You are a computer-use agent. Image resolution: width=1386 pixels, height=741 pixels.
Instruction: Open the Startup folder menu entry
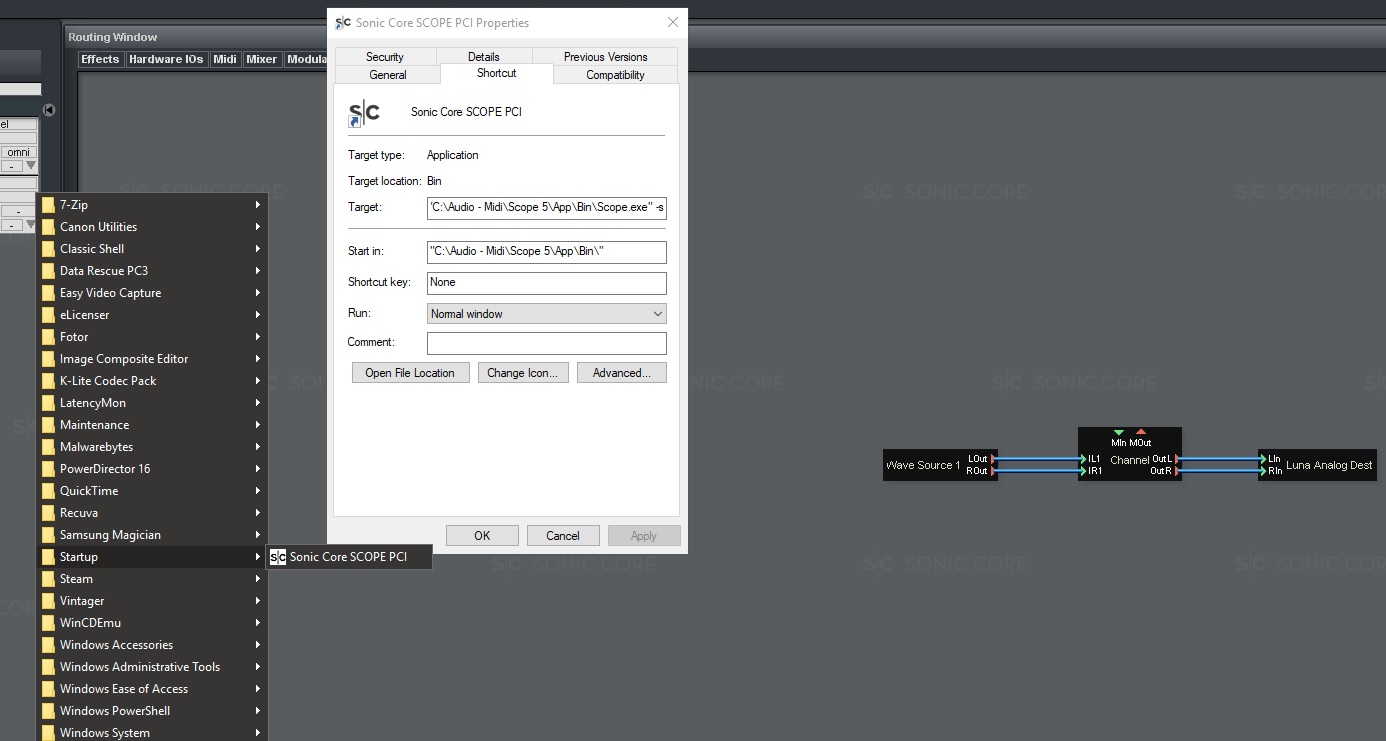pyautogui.click(x=151, y=557)
